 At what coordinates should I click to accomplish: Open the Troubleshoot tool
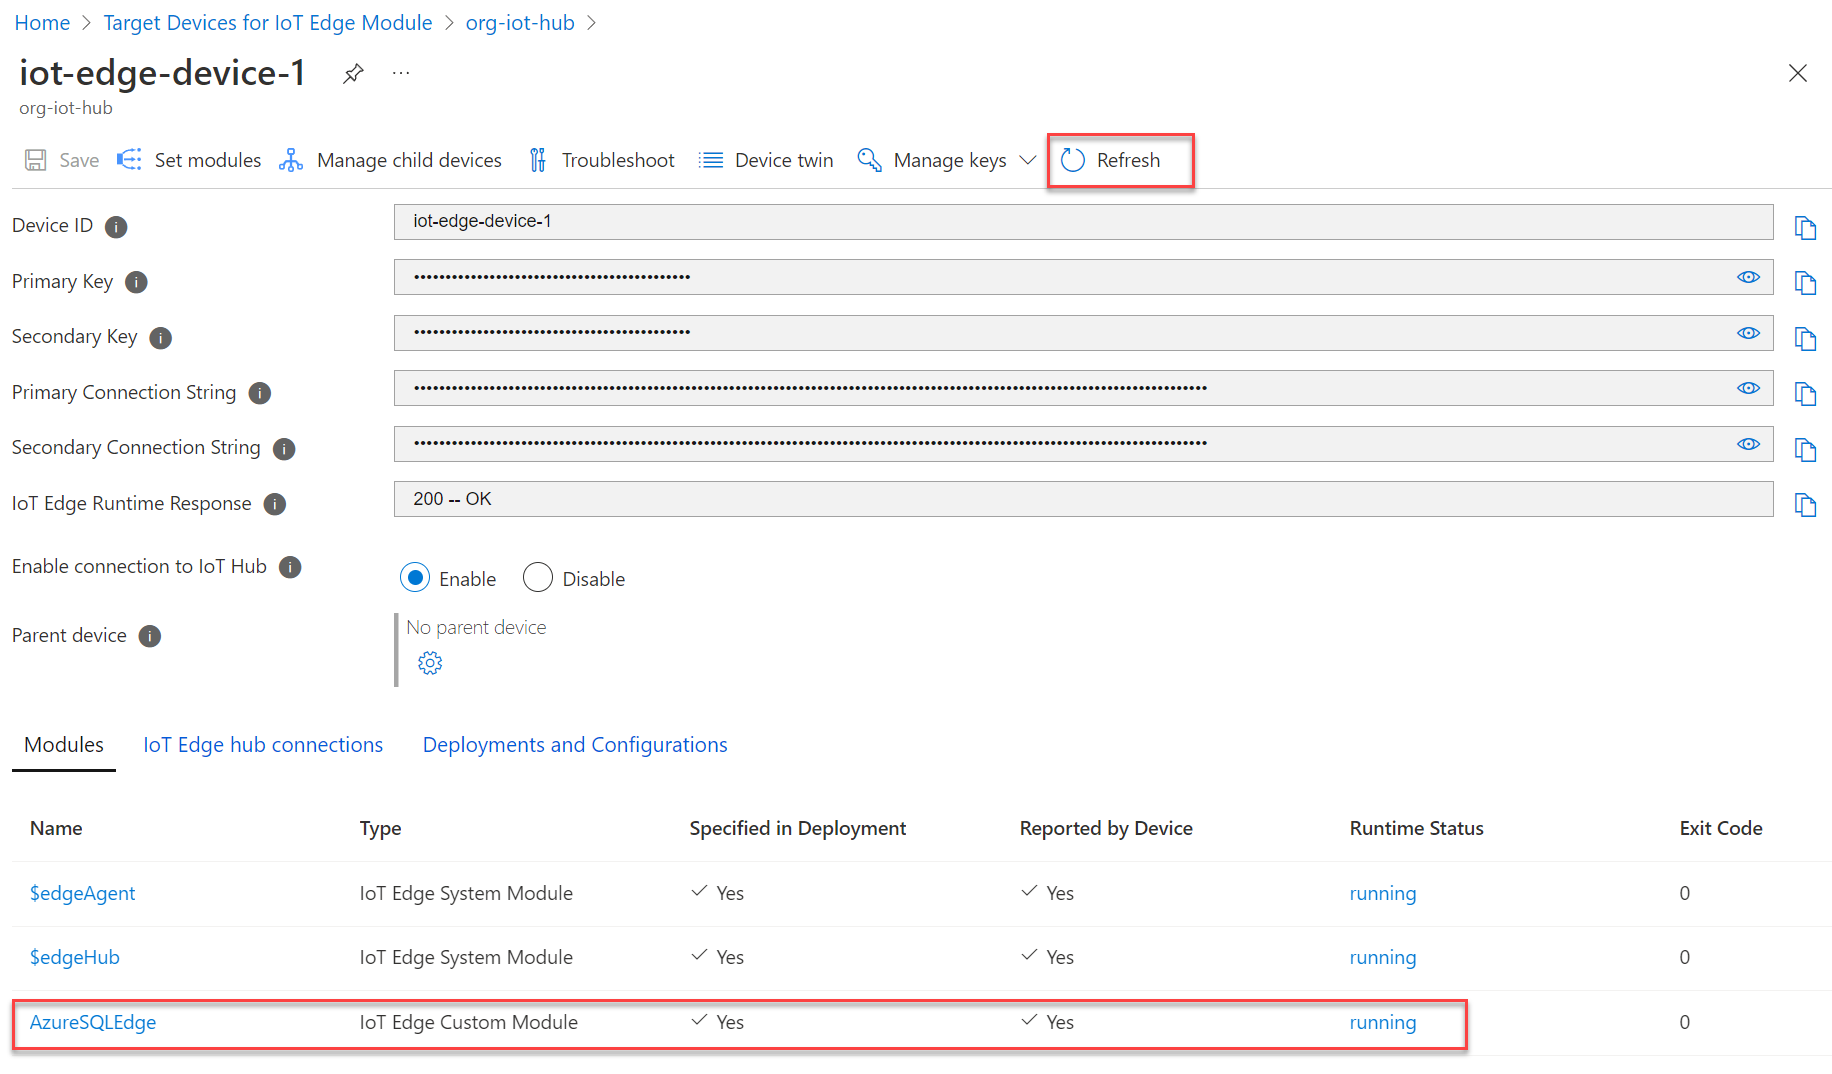pyautogui.click(x=601, y=160)
